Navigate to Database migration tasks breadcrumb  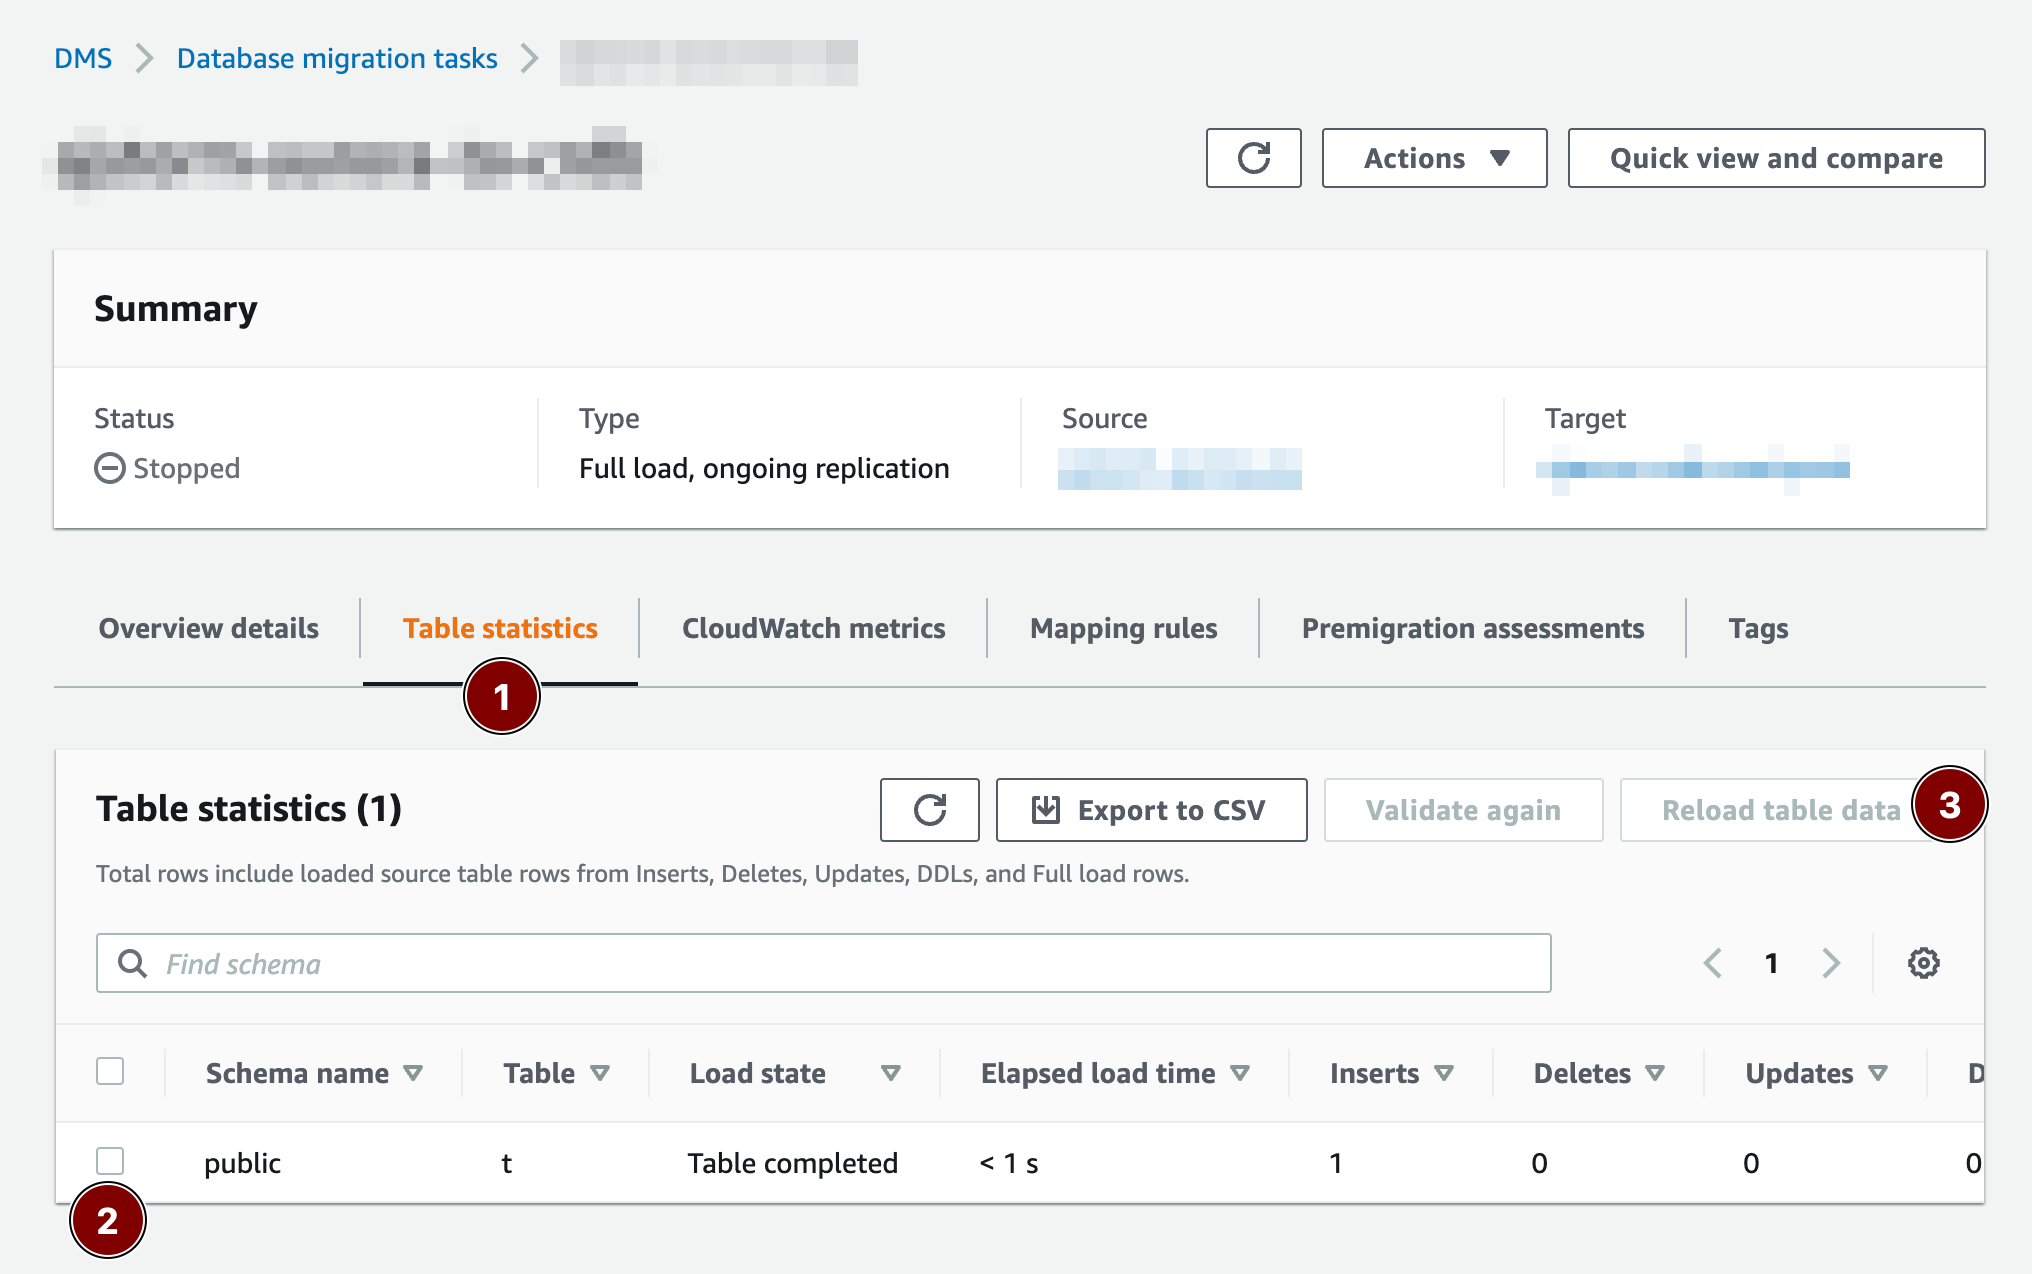337,58
